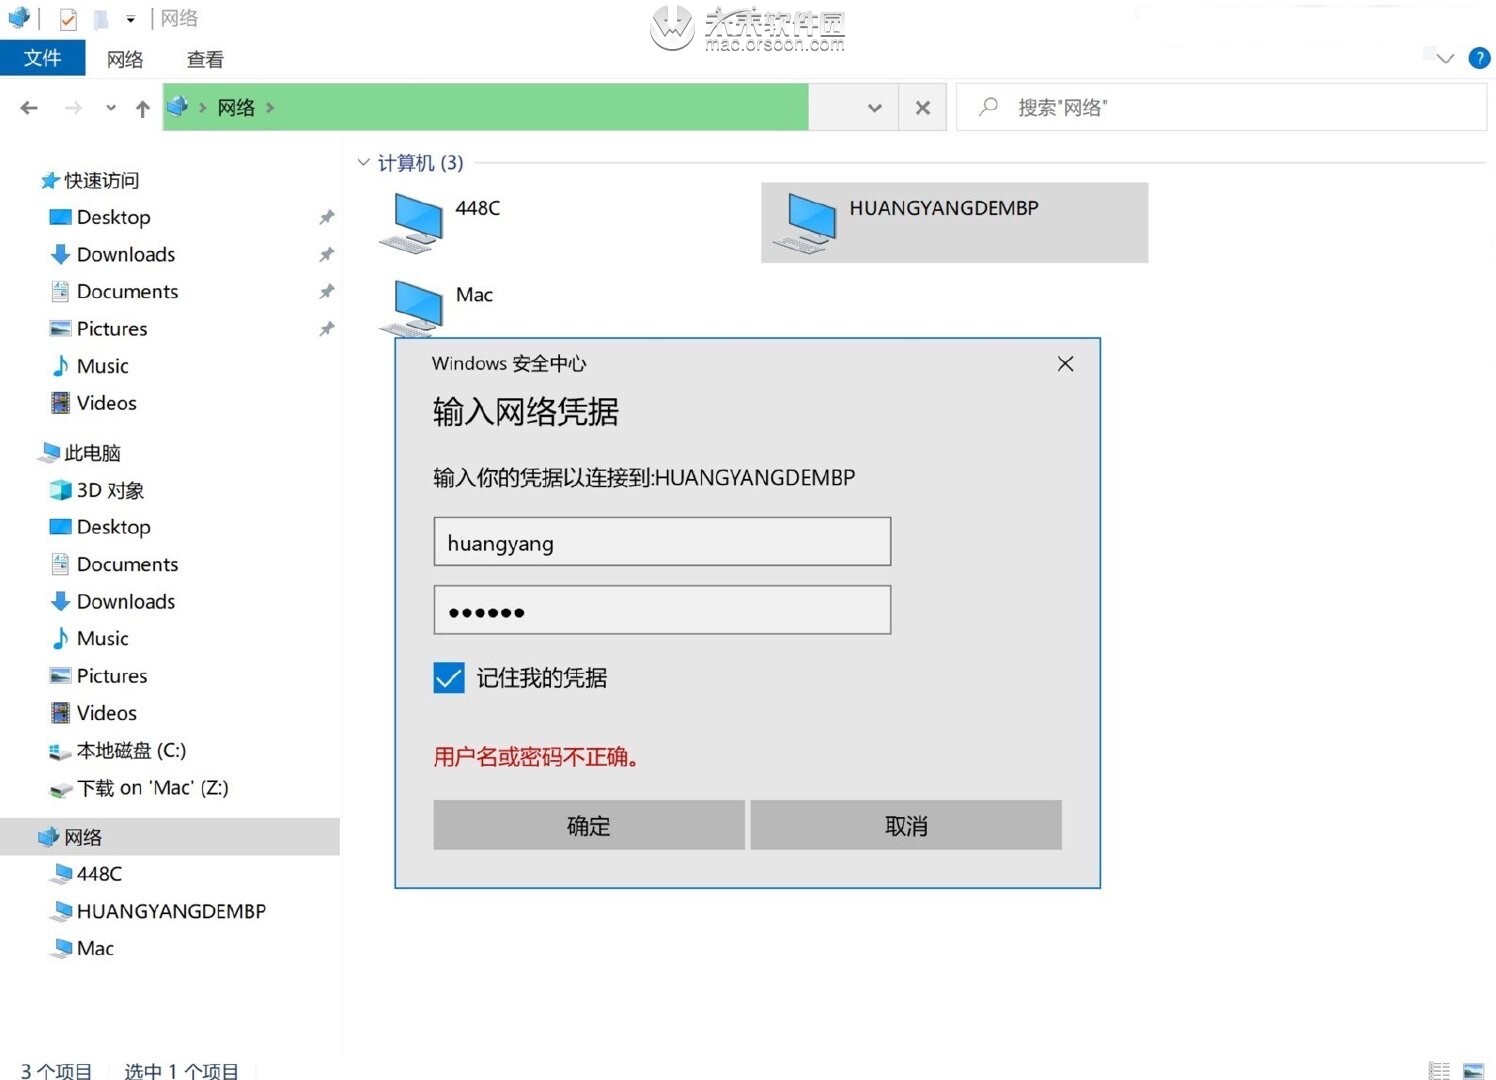Click the pin icon next to Documents
The image size is (1496, 1080).
[326, 291]
